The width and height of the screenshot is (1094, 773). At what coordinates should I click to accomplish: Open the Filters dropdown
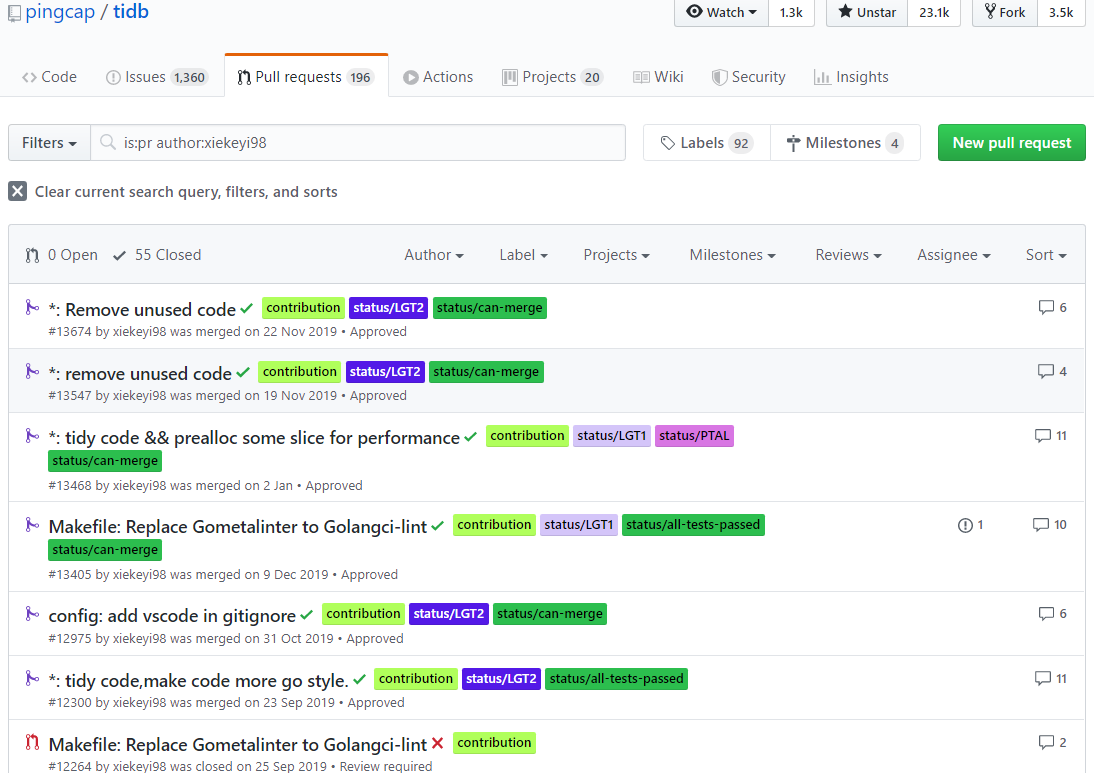49,143
